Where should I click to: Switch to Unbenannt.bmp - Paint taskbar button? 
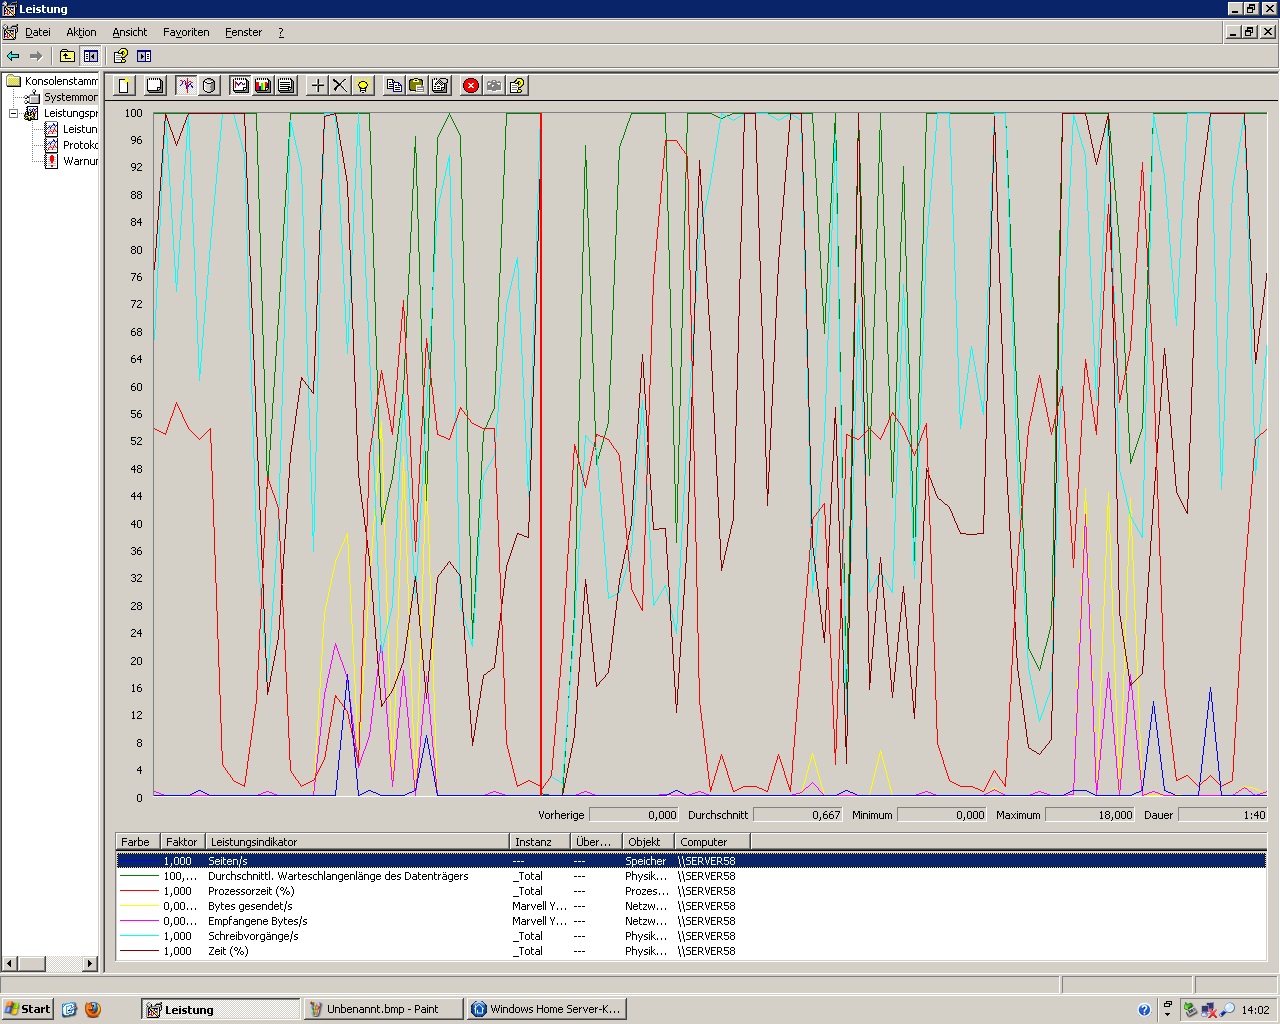point(383,1009)
